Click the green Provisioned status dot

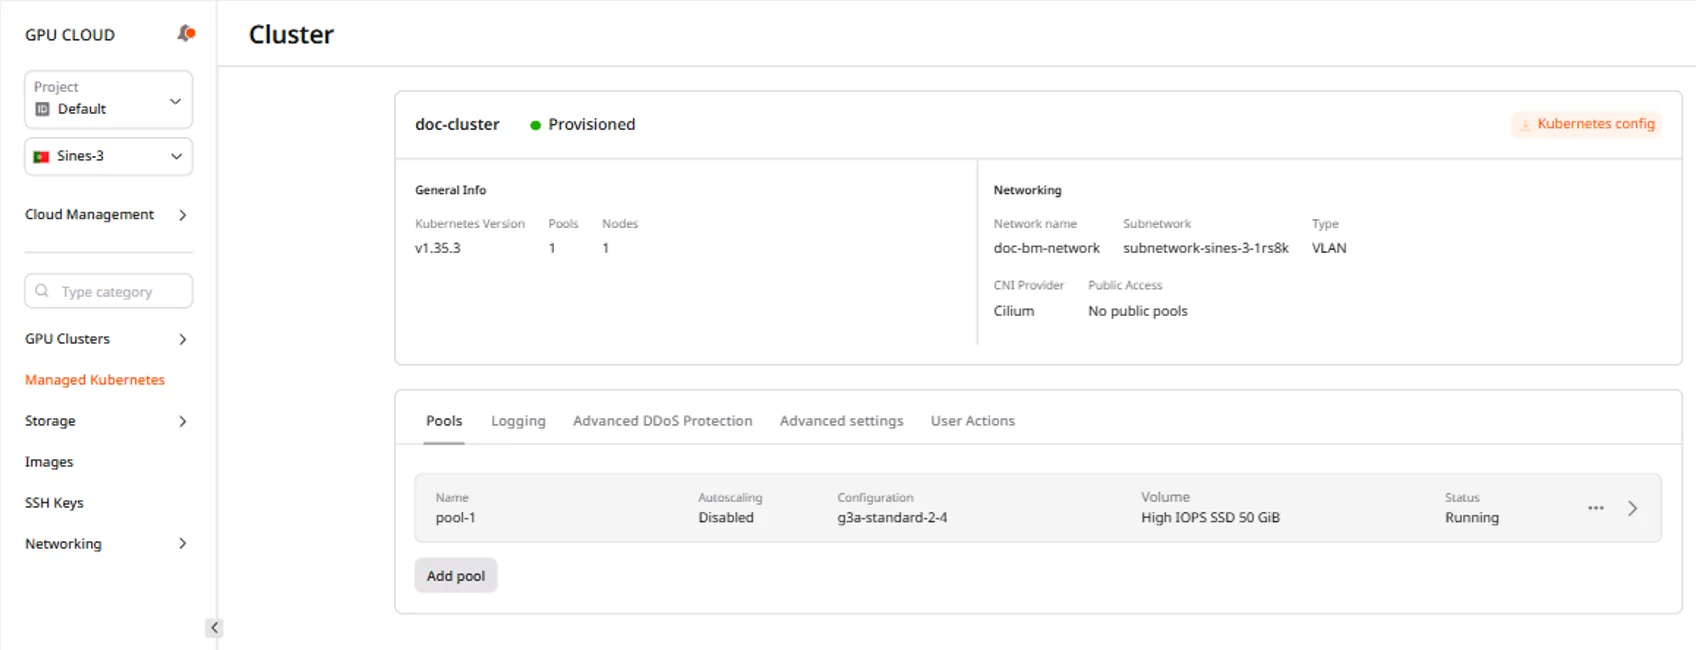pos(535,125)
